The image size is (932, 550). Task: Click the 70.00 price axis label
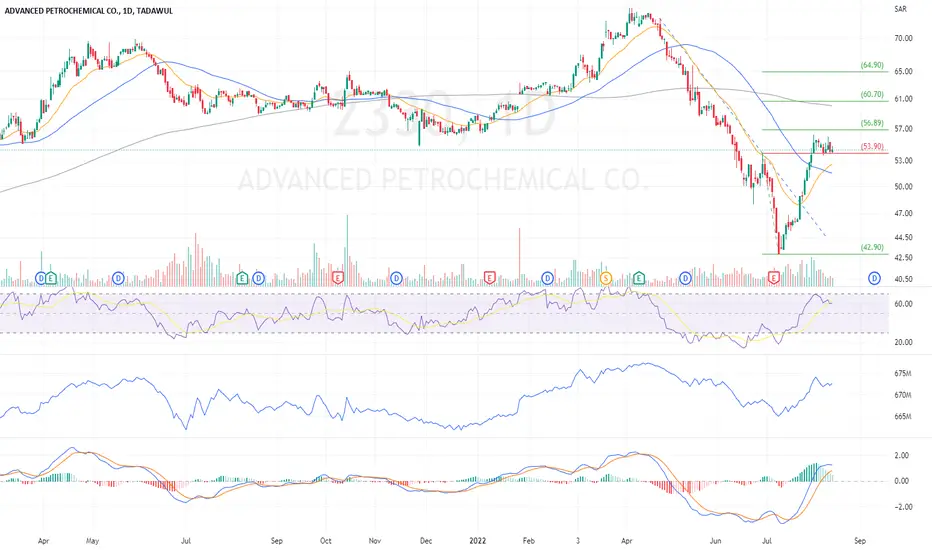click(903, 38)
